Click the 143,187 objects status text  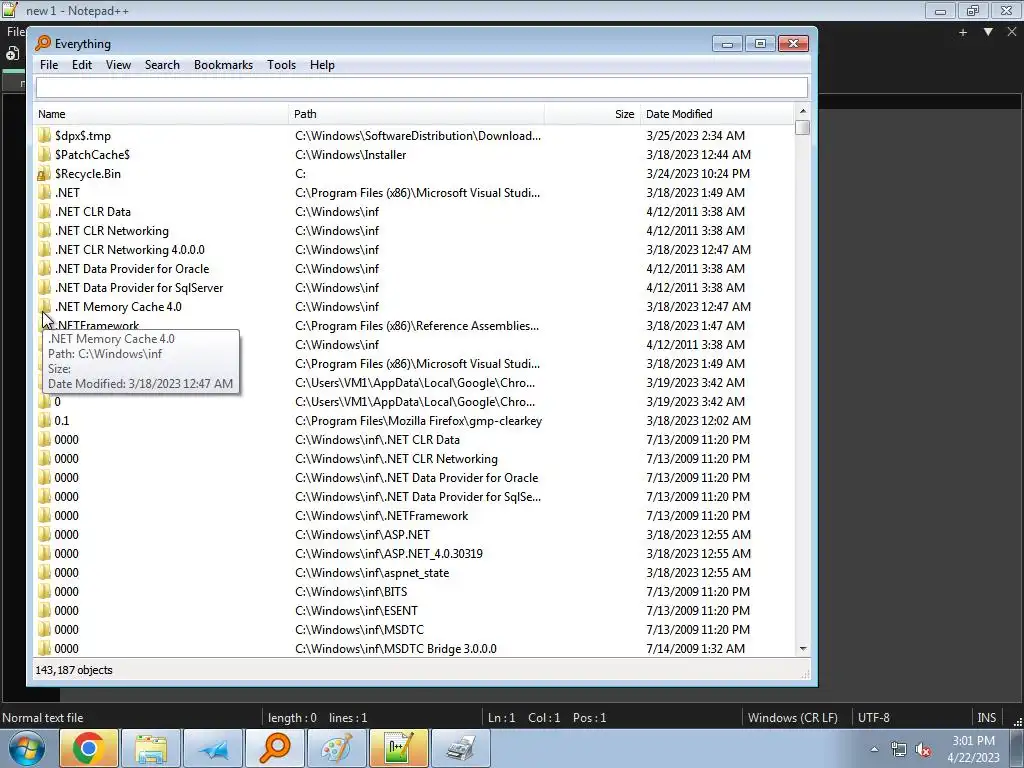pos(74,670)
